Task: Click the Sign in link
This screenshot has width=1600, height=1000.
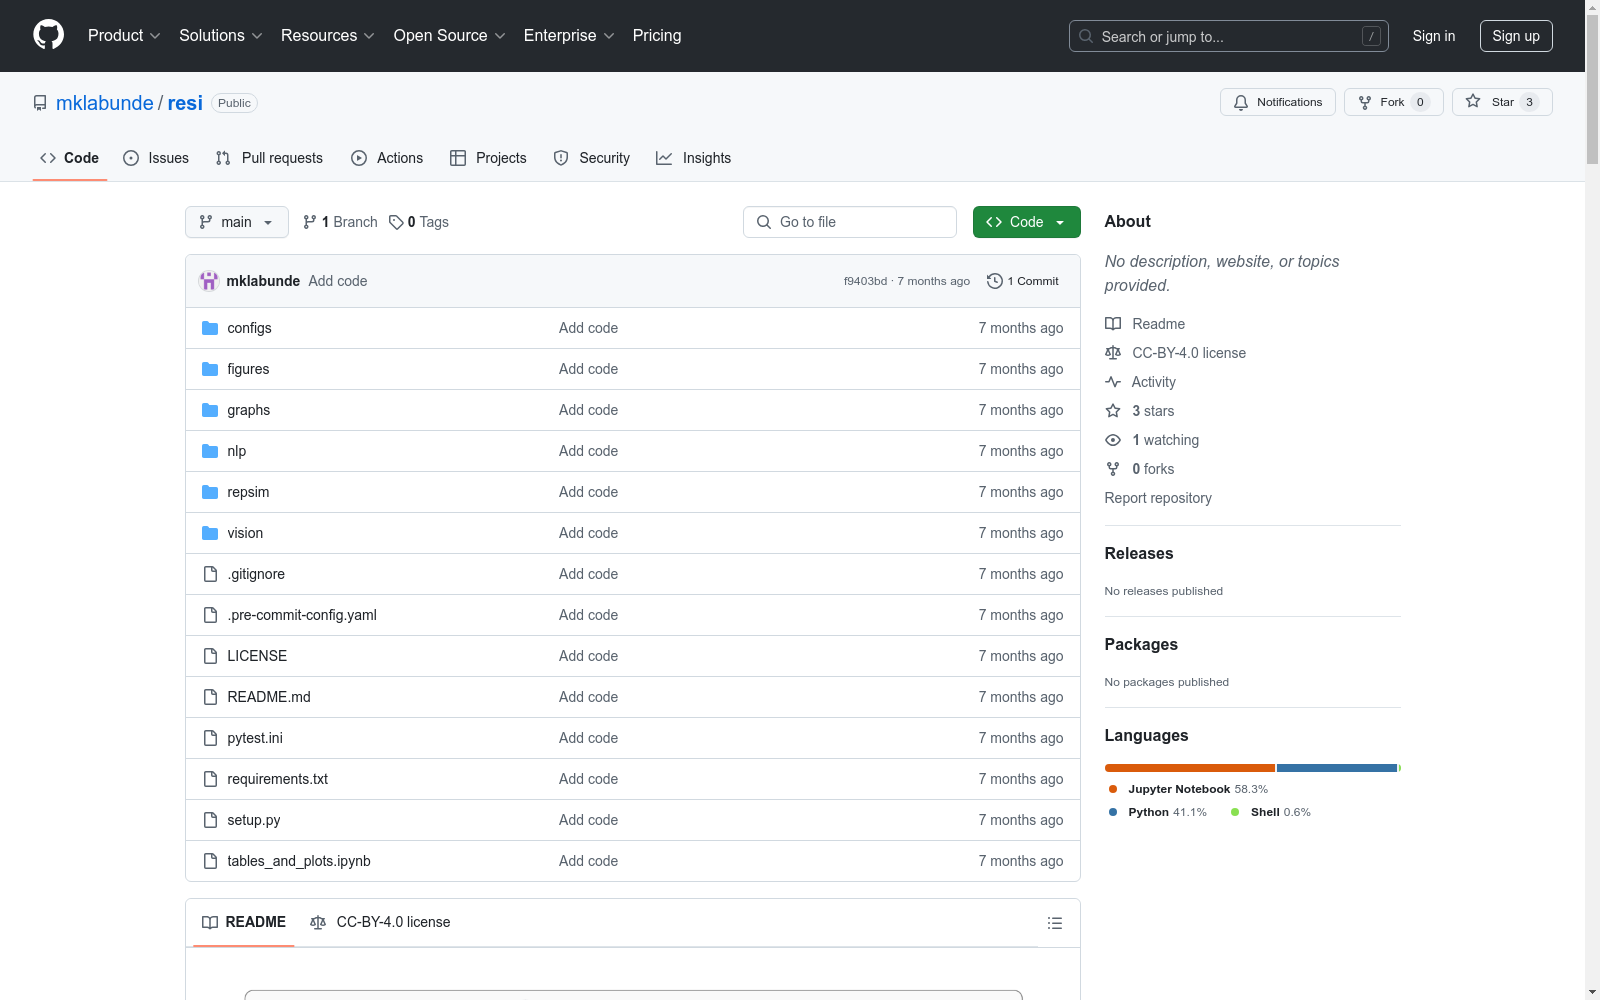Action: (1434, 36)
